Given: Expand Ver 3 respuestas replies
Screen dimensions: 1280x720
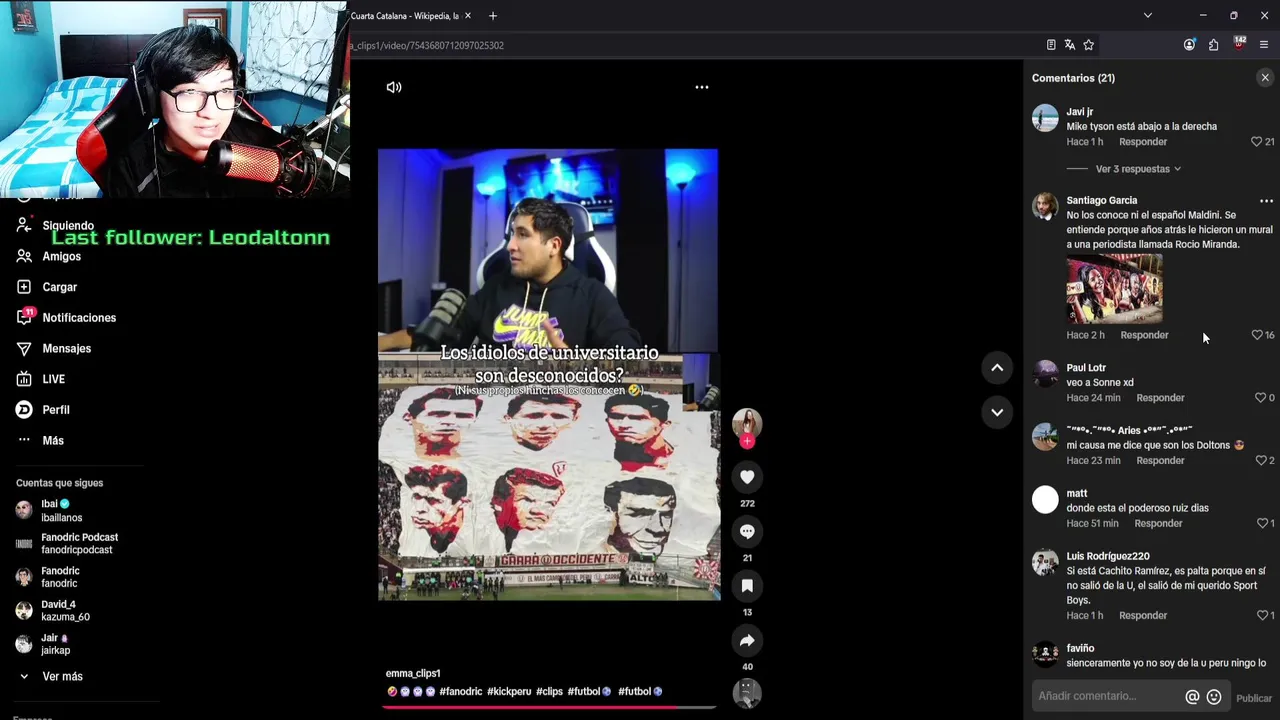Looking at the screenshot, I should [x=1138, y=169].
